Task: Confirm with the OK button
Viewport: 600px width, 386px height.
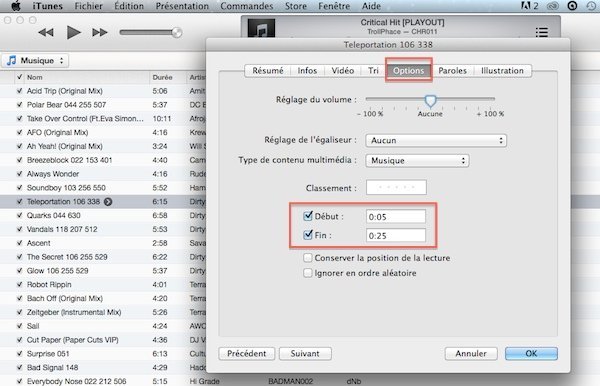Action: point(531,353)
